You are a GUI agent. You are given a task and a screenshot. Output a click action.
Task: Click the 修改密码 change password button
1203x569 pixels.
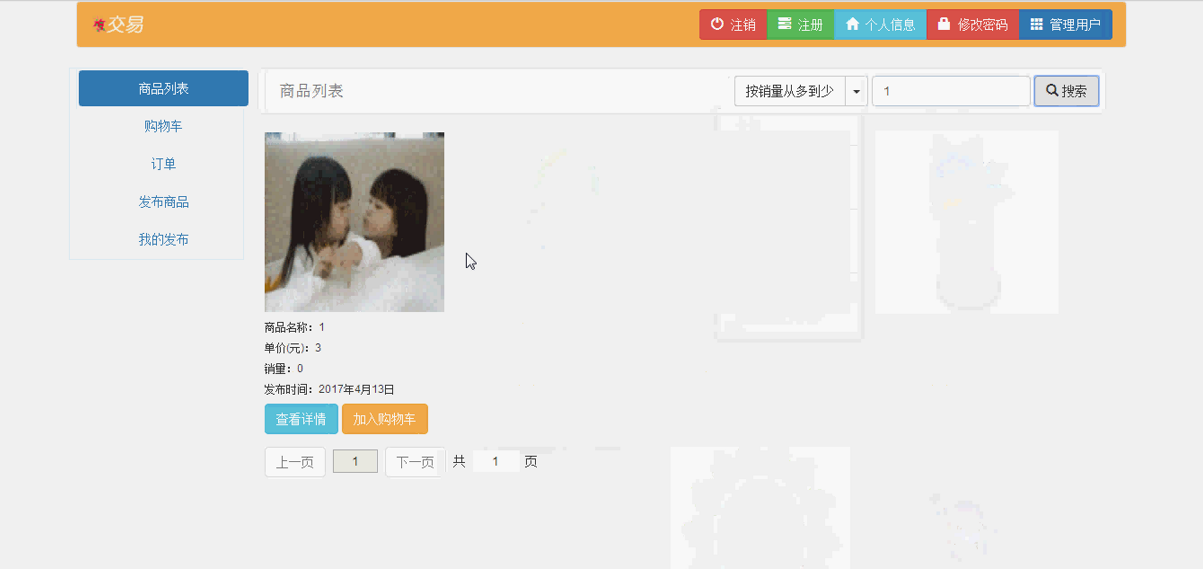(x=973, y=25)
